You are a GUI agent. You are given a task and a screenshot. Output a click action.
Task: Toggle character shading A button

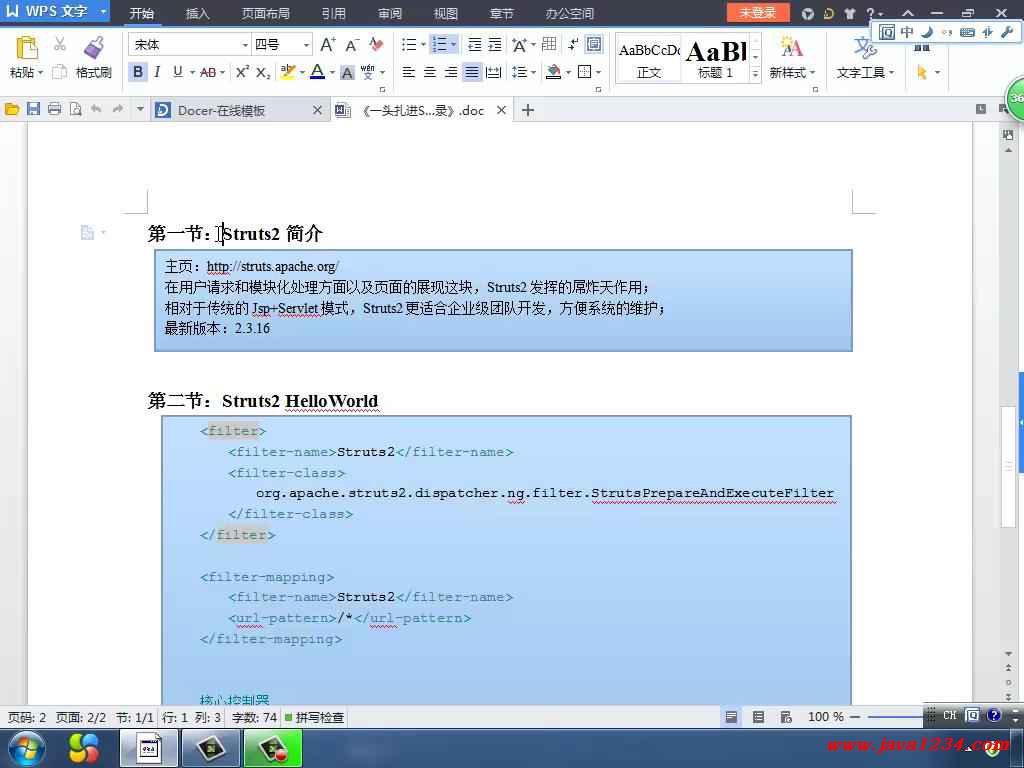[x=347, y=72]
